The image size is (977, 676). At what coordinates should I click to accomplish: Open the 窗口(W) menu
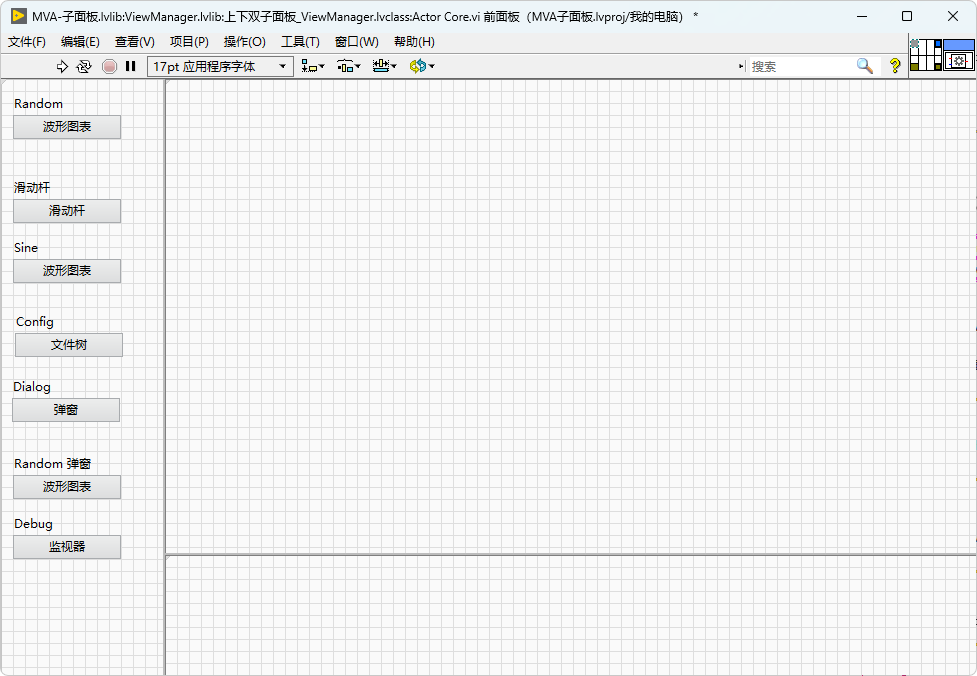pyautogui.click(x=356, y=42)
